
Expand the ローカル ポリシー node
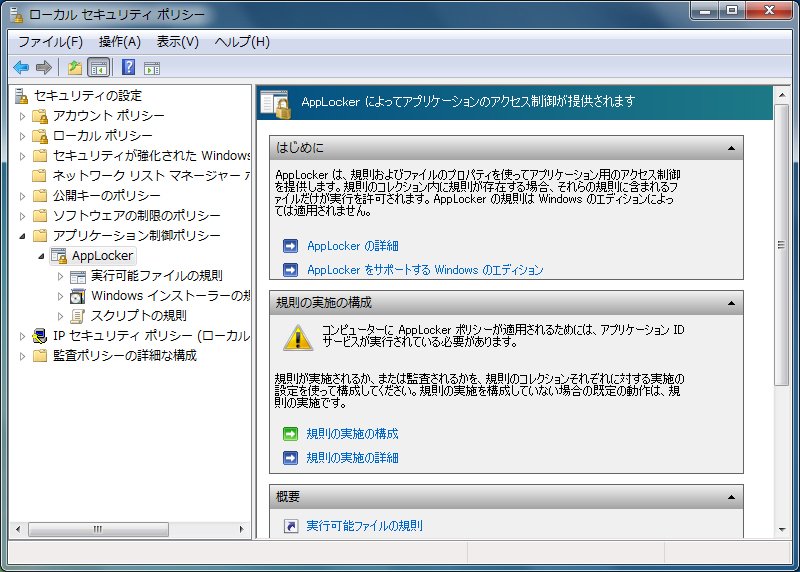pos(22,136)
